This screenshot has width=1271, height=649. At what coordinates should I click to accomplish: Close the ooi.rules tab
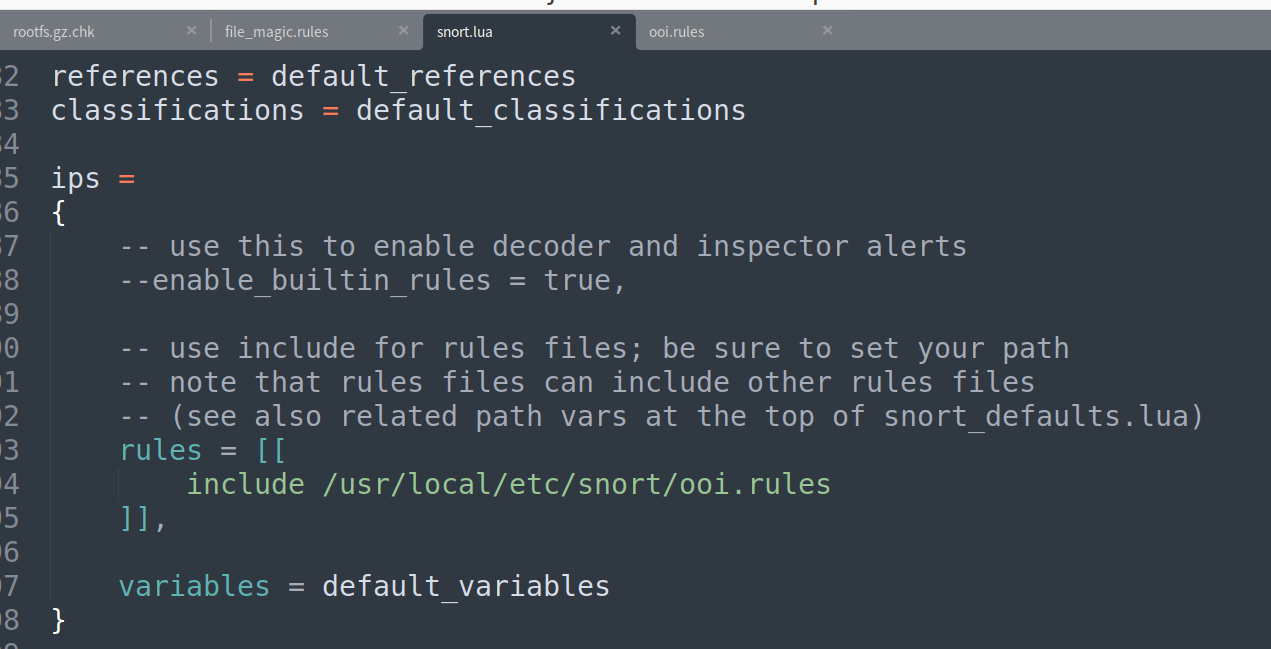click(x=827, y=31)
